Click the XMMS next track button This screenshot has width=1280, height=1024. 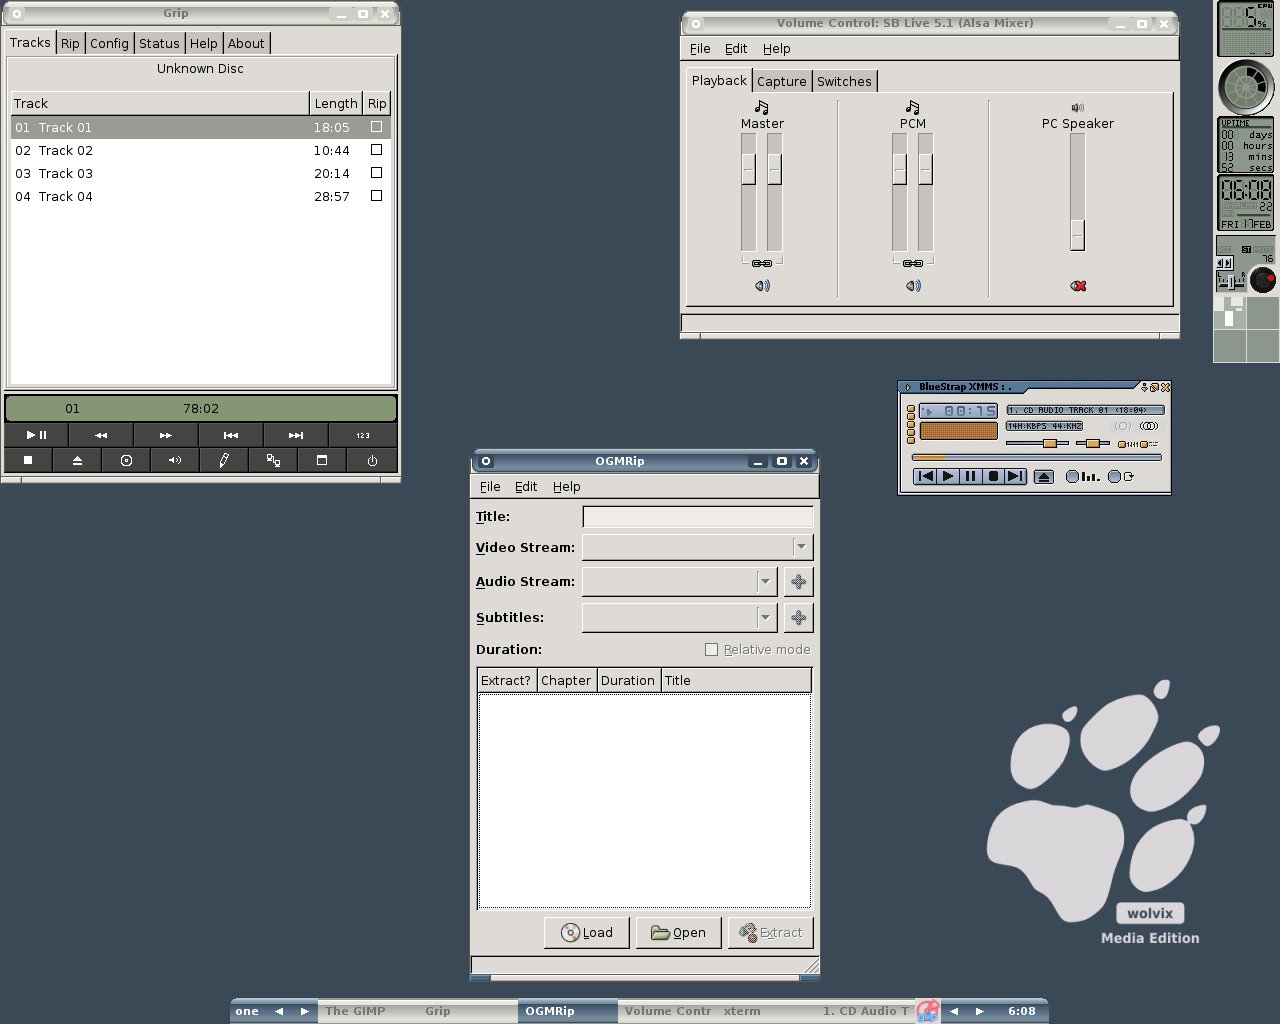tap(1015, 476)
